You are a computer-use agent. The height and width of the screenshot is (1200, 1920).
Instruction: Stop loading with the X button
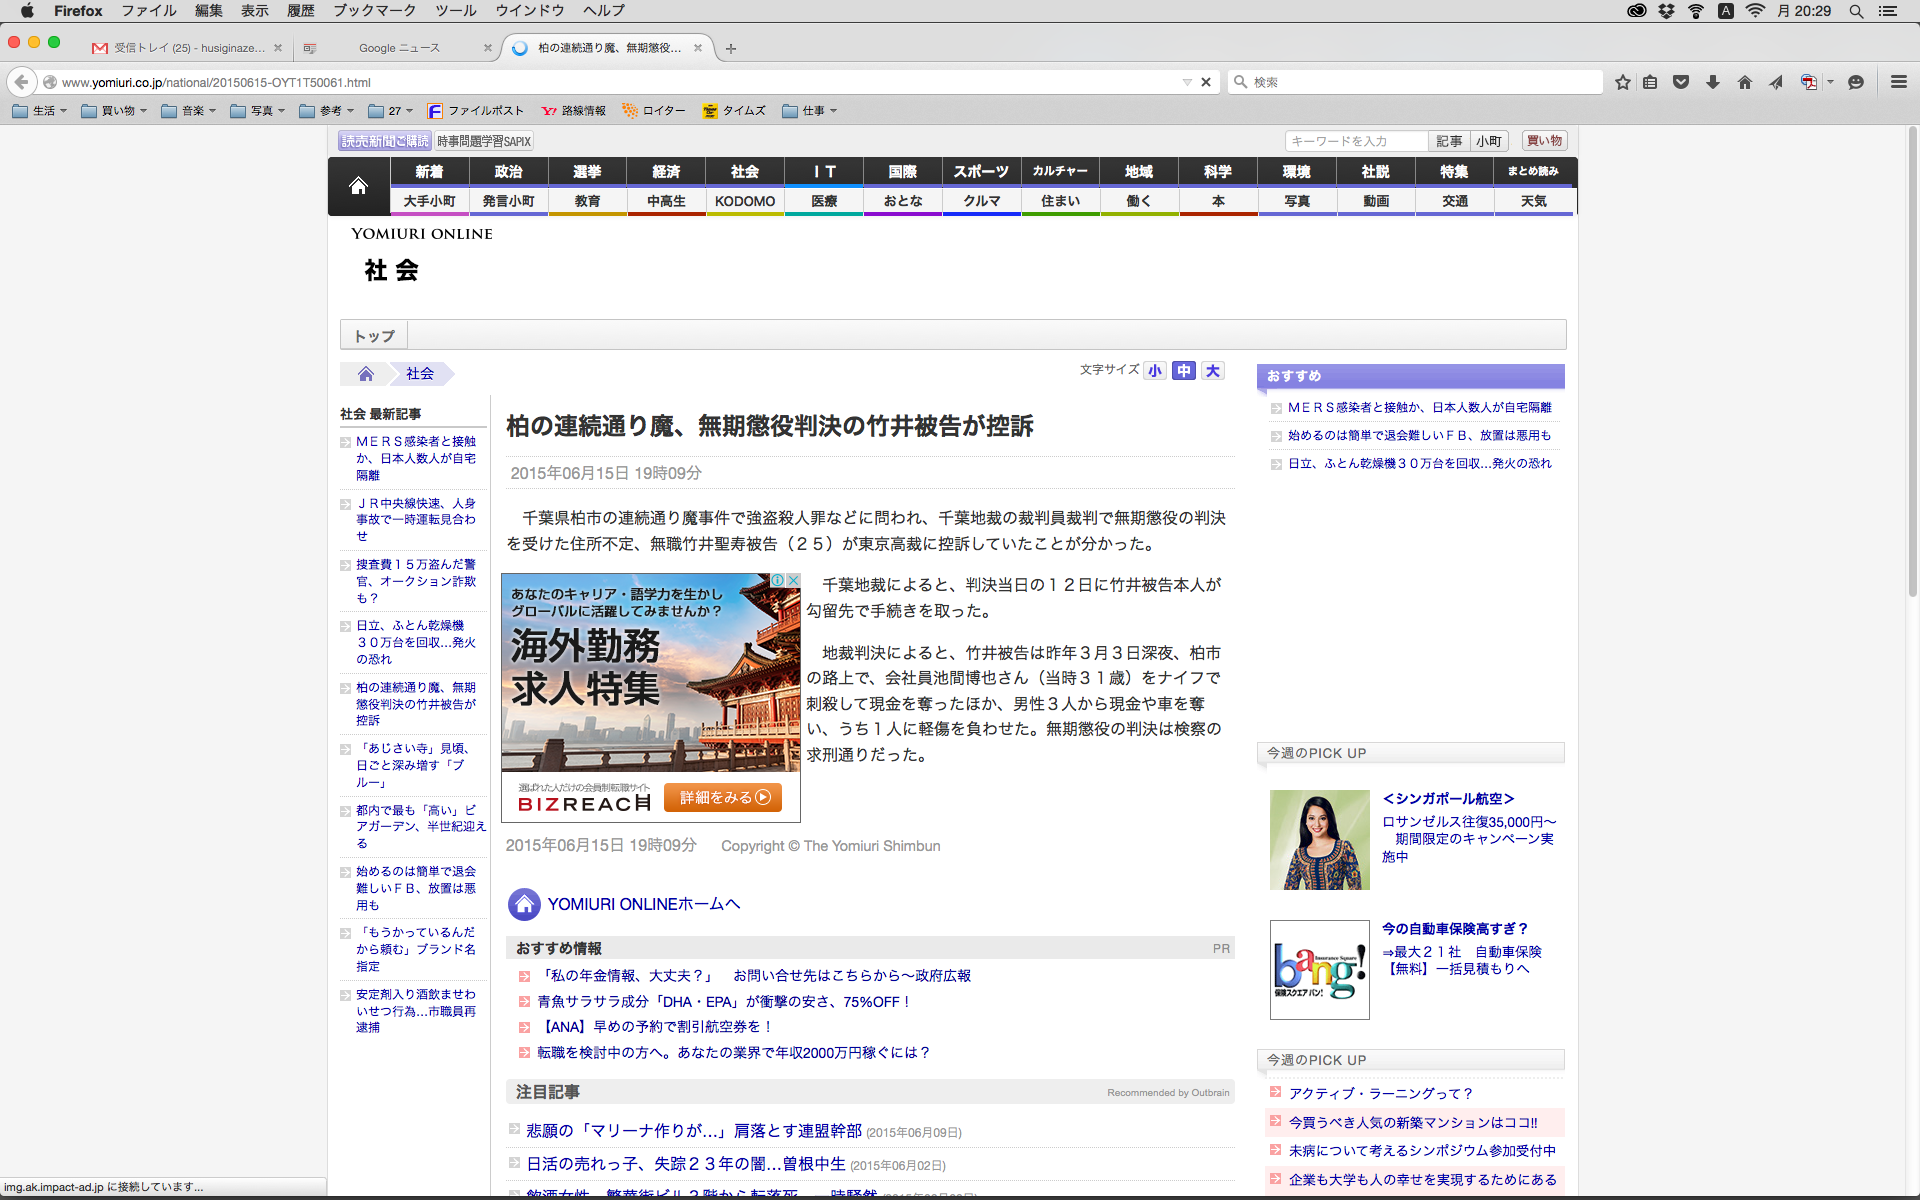click(1206, 82)
